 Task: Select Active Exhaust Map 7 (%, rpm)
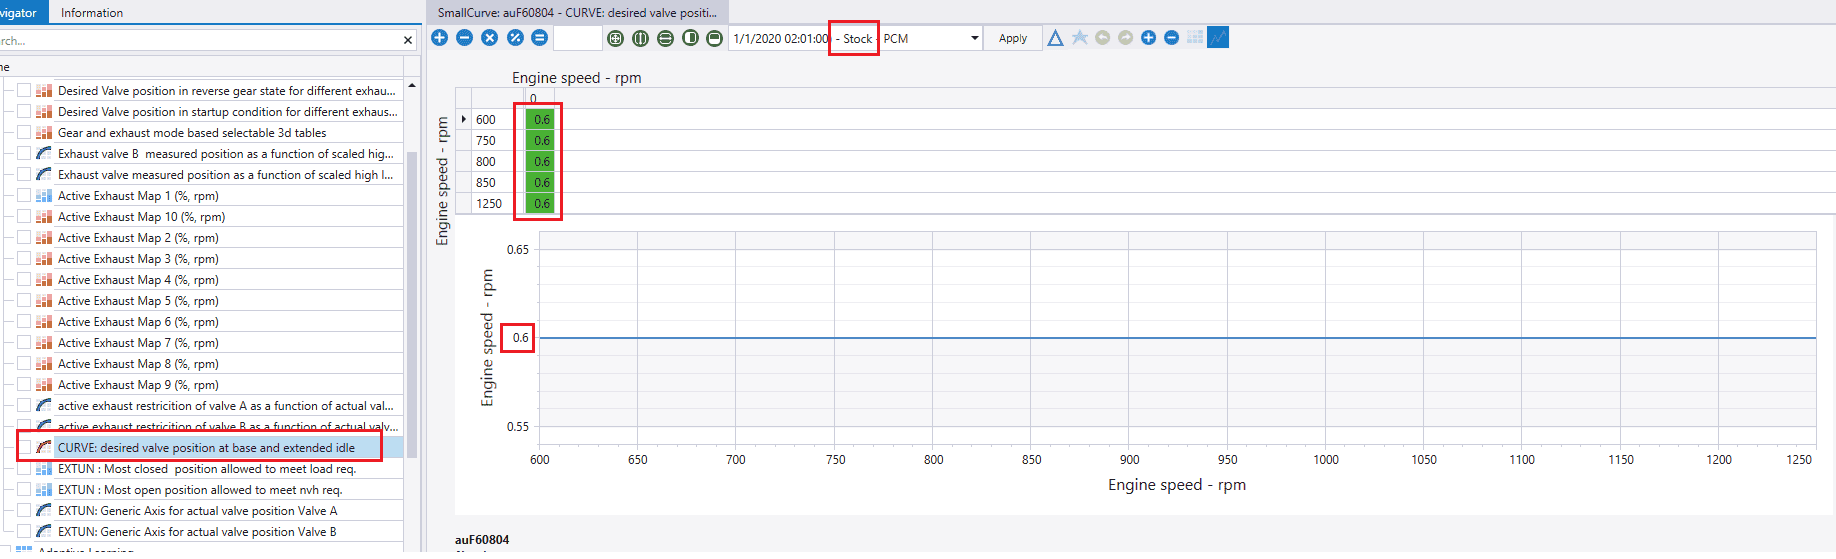point(138,342)
